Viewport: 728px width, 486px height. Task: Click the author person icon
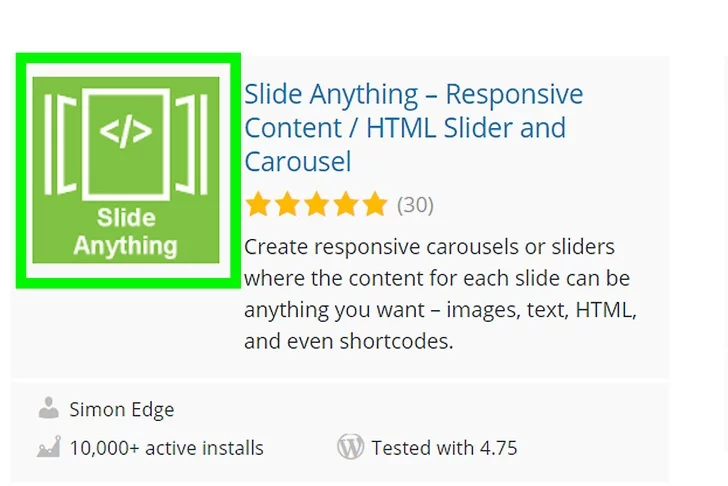(48, 408)
